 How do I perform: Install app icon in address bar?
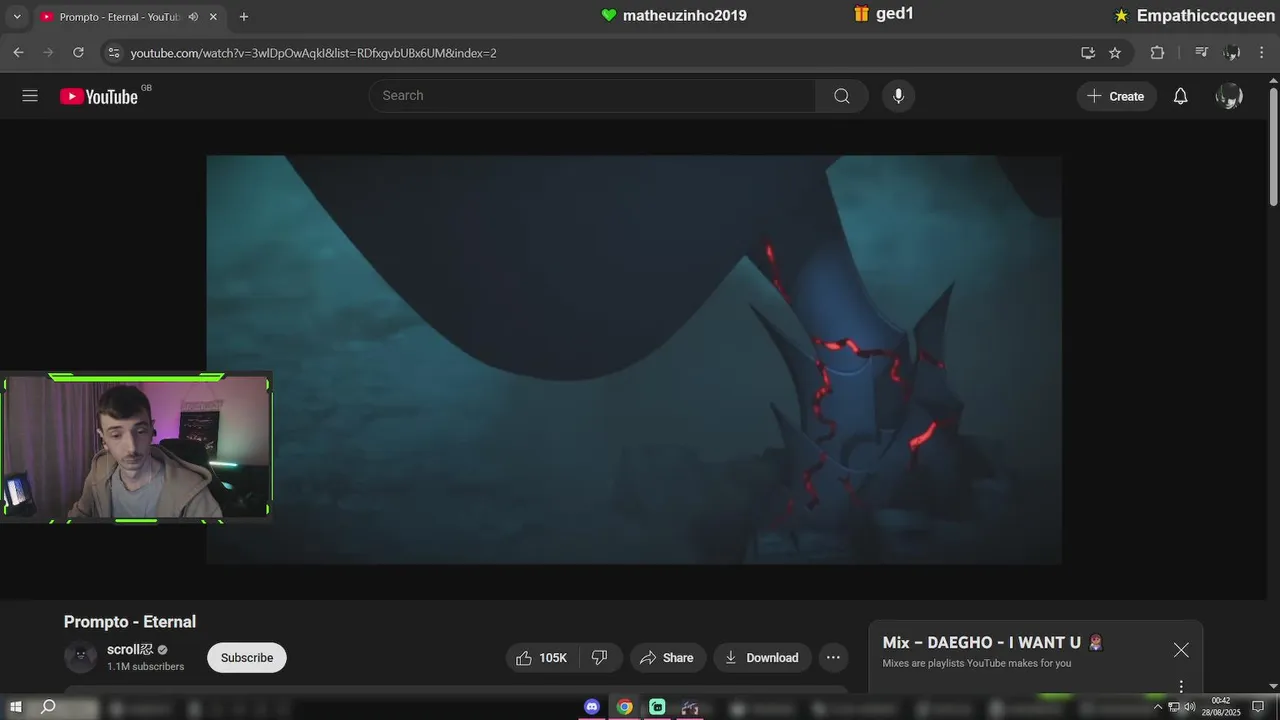click(1088, 53)
